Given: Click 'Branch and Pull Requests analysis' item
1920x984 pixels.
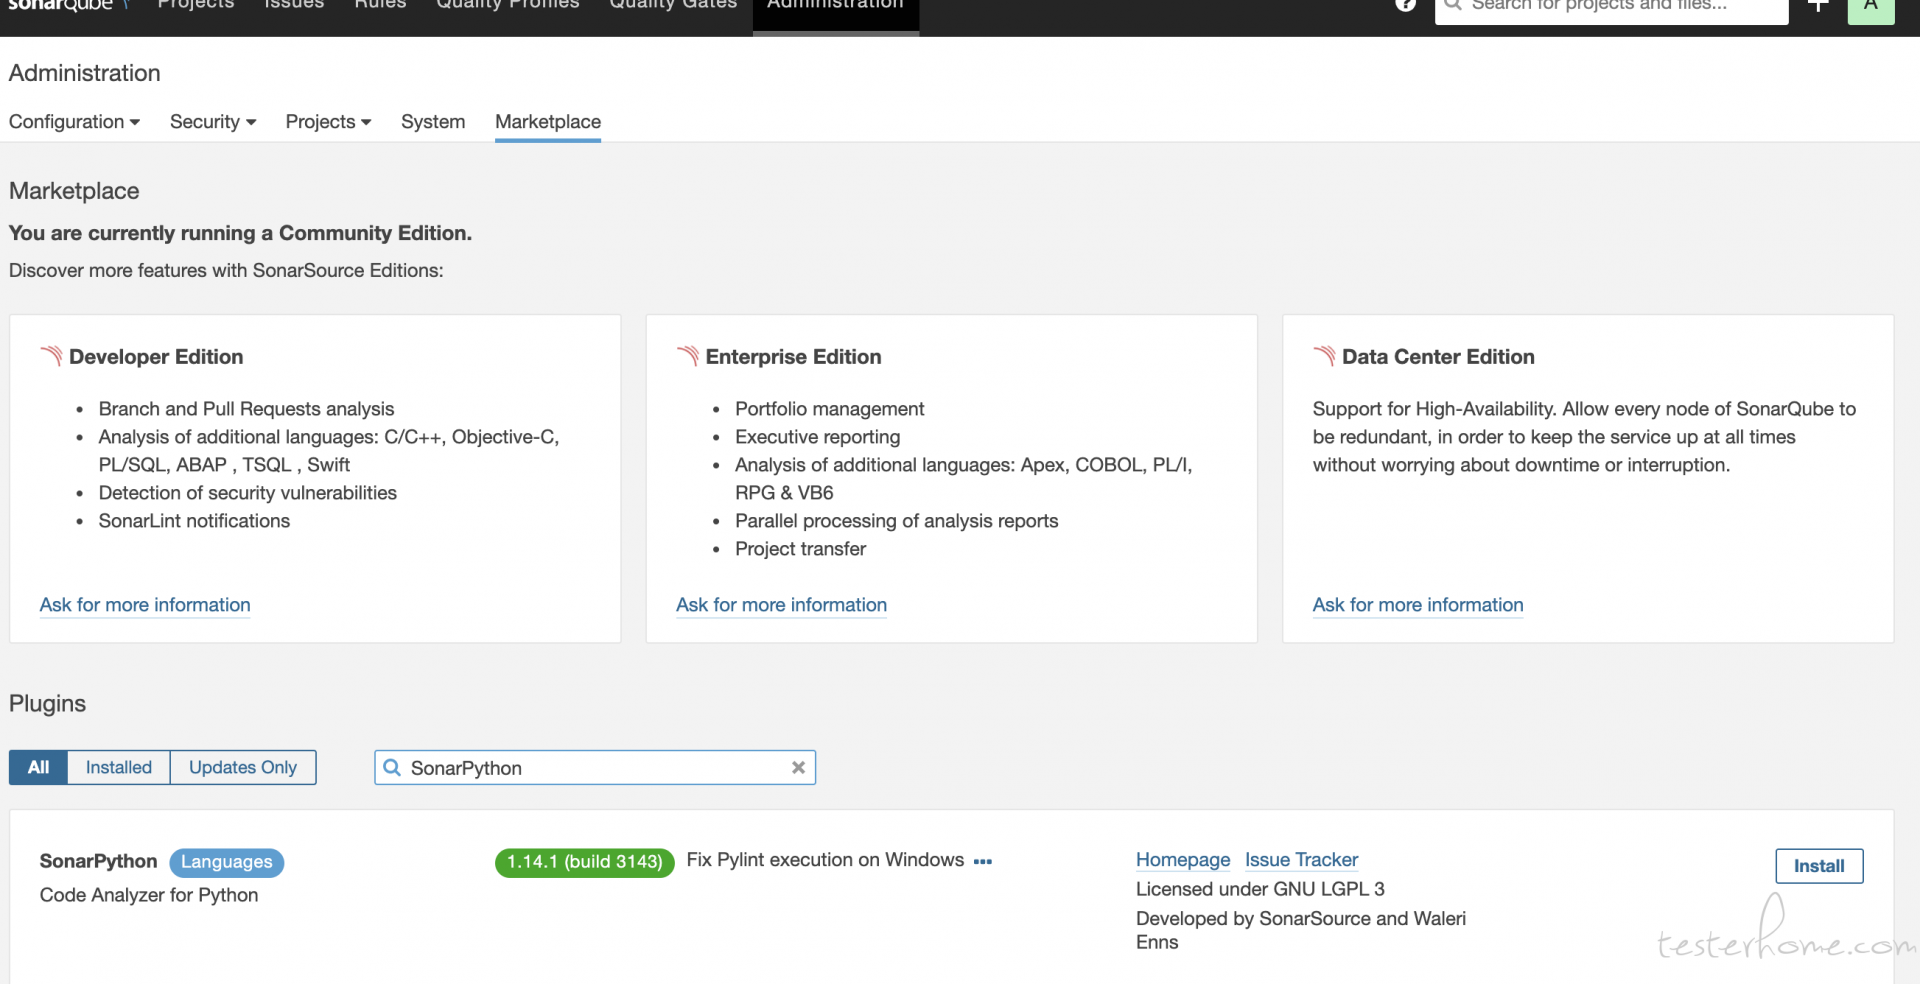Looking at the screenshot, I should (246, 409).
